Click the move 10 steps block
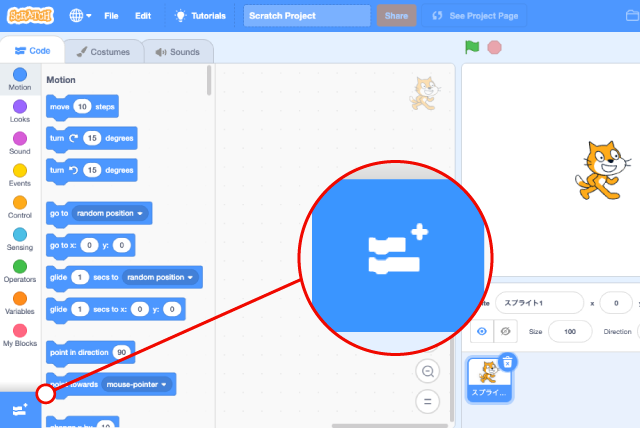Image resolution: width=640 pixels, height=430 pixels. click(x=82, y=107)
